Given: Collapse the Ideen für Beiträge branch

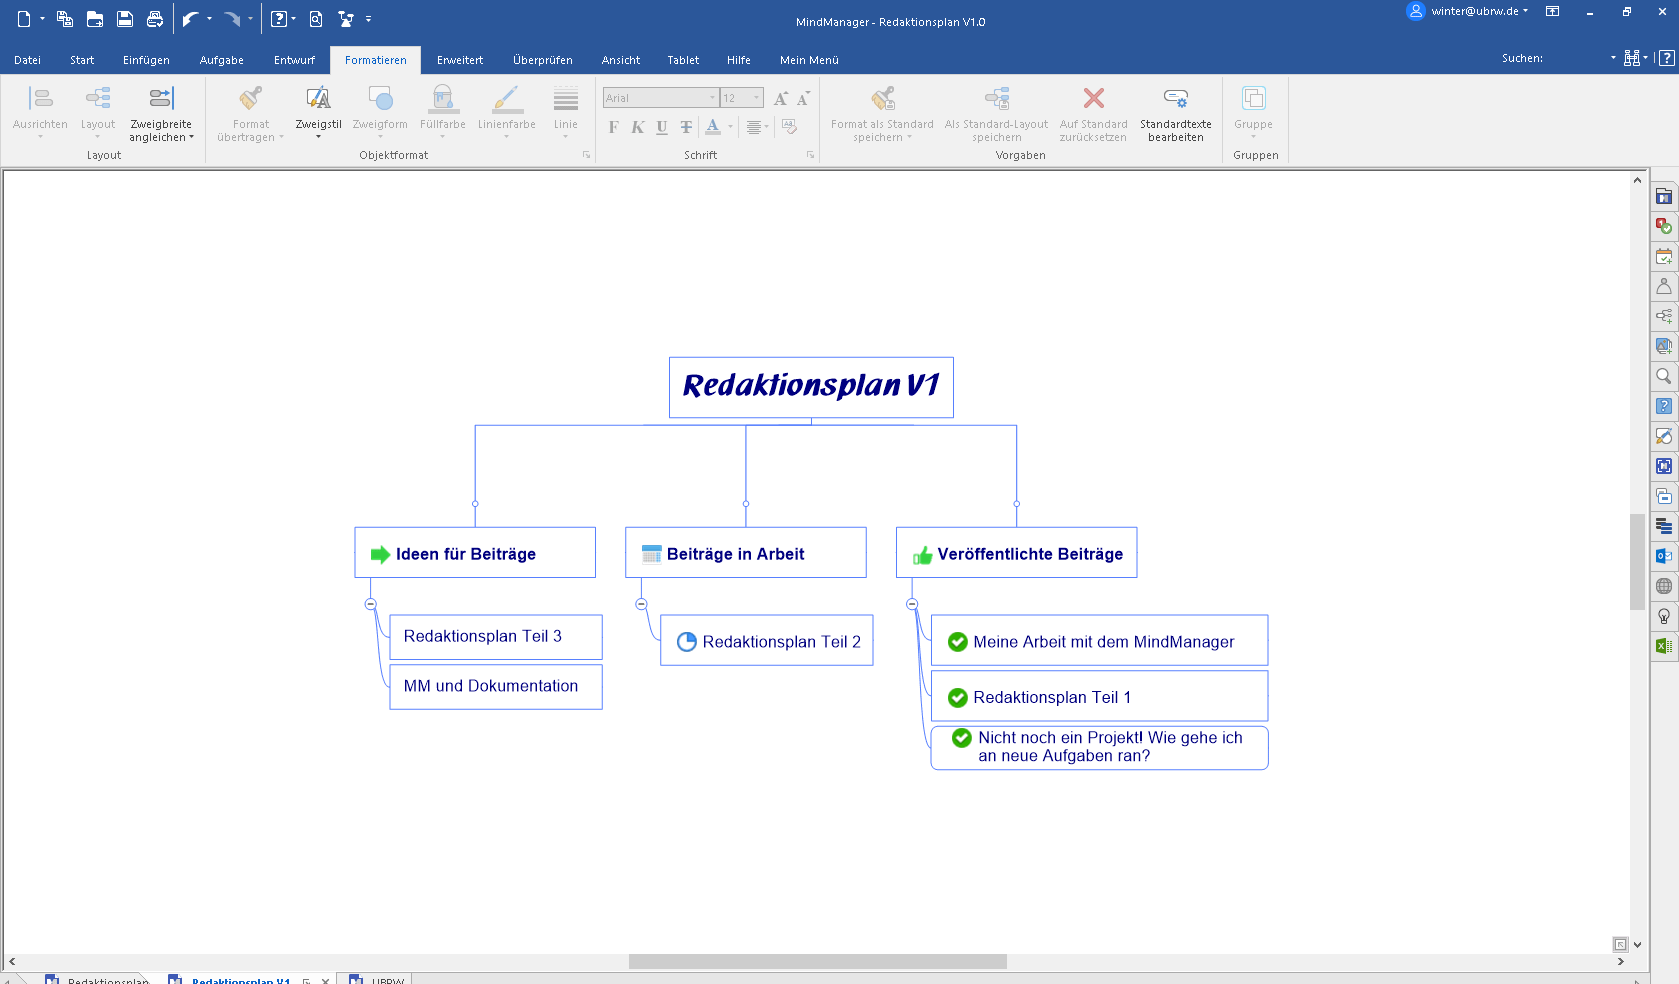Looking at the screenshot, I should pyautogui.click(x=371, y=604).
